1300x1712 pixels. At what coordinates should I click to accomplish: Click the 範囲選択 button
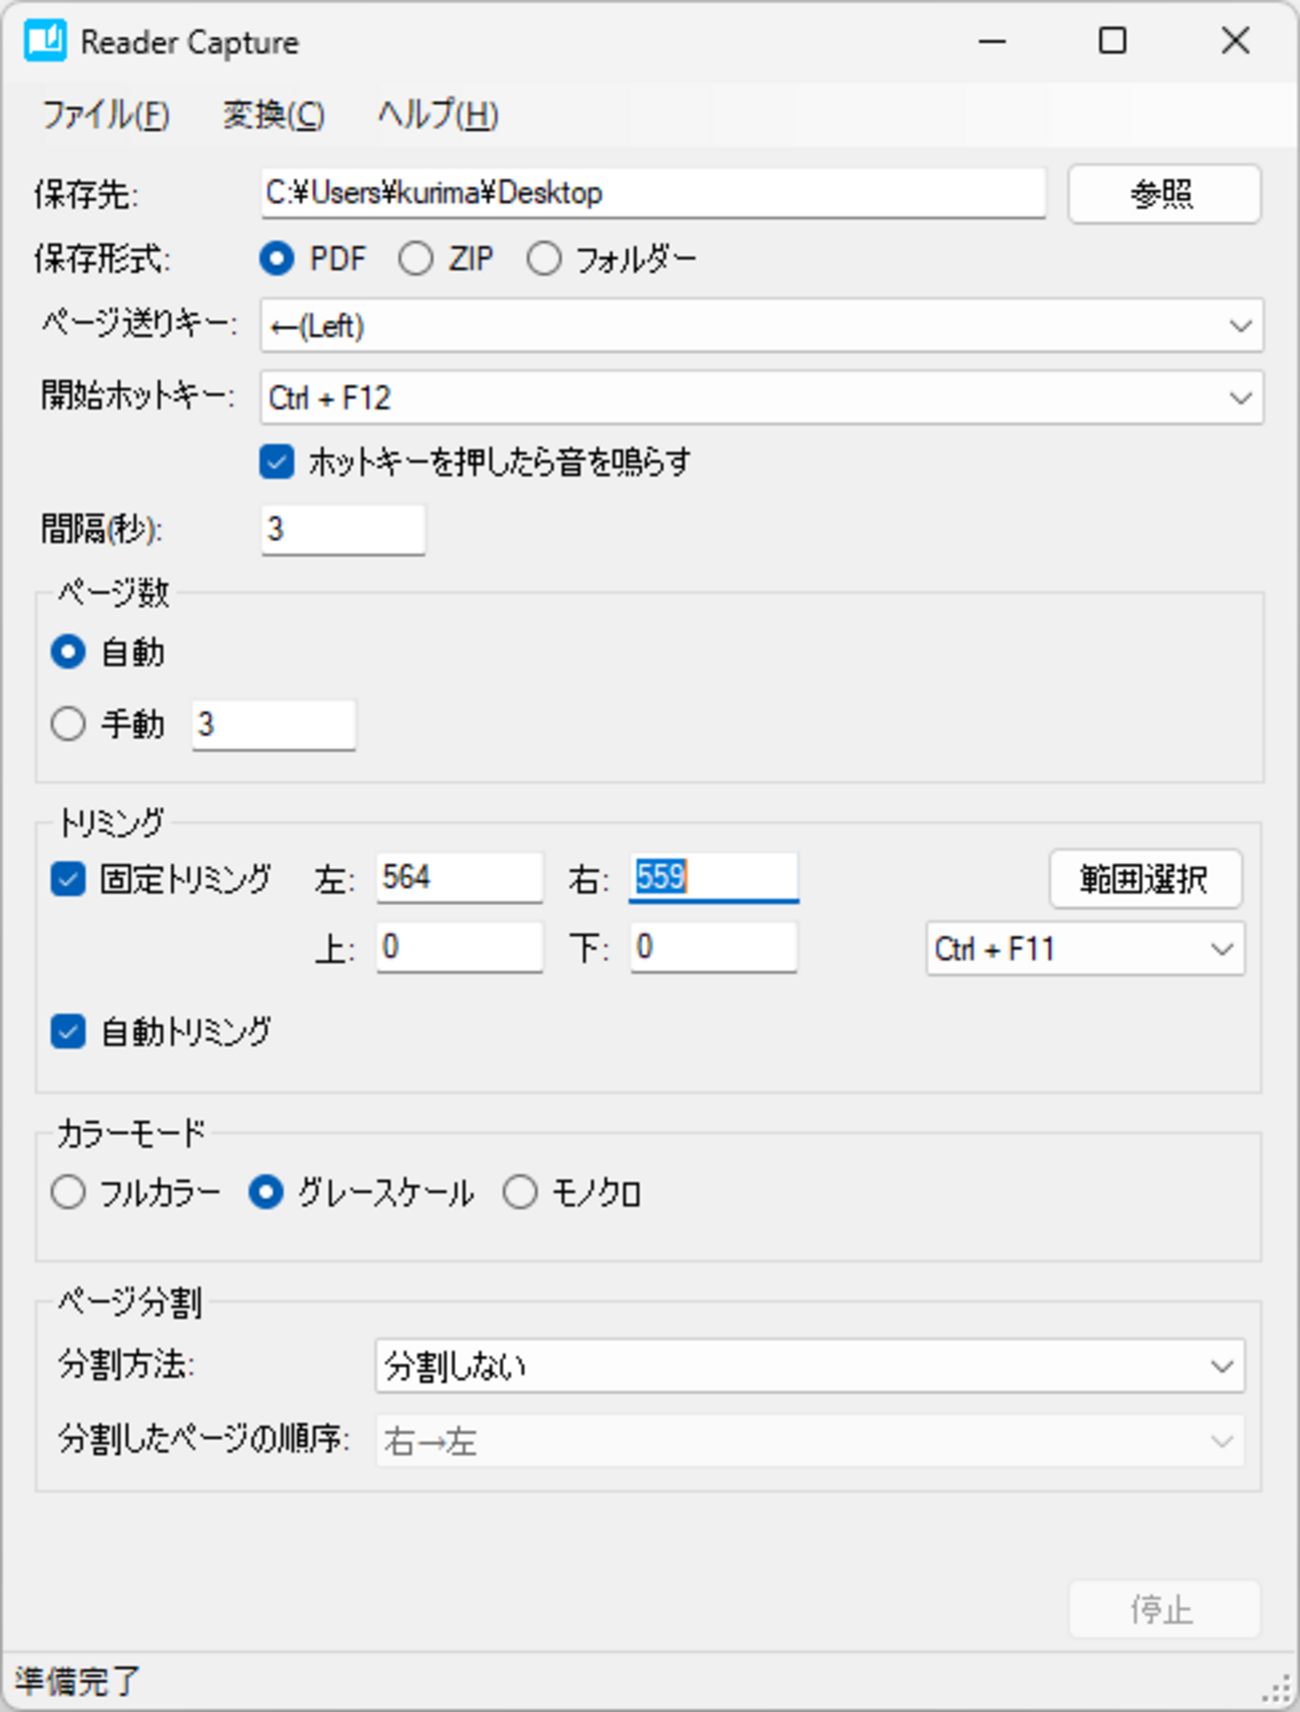pyautogui.click(x=1145, y=879)
